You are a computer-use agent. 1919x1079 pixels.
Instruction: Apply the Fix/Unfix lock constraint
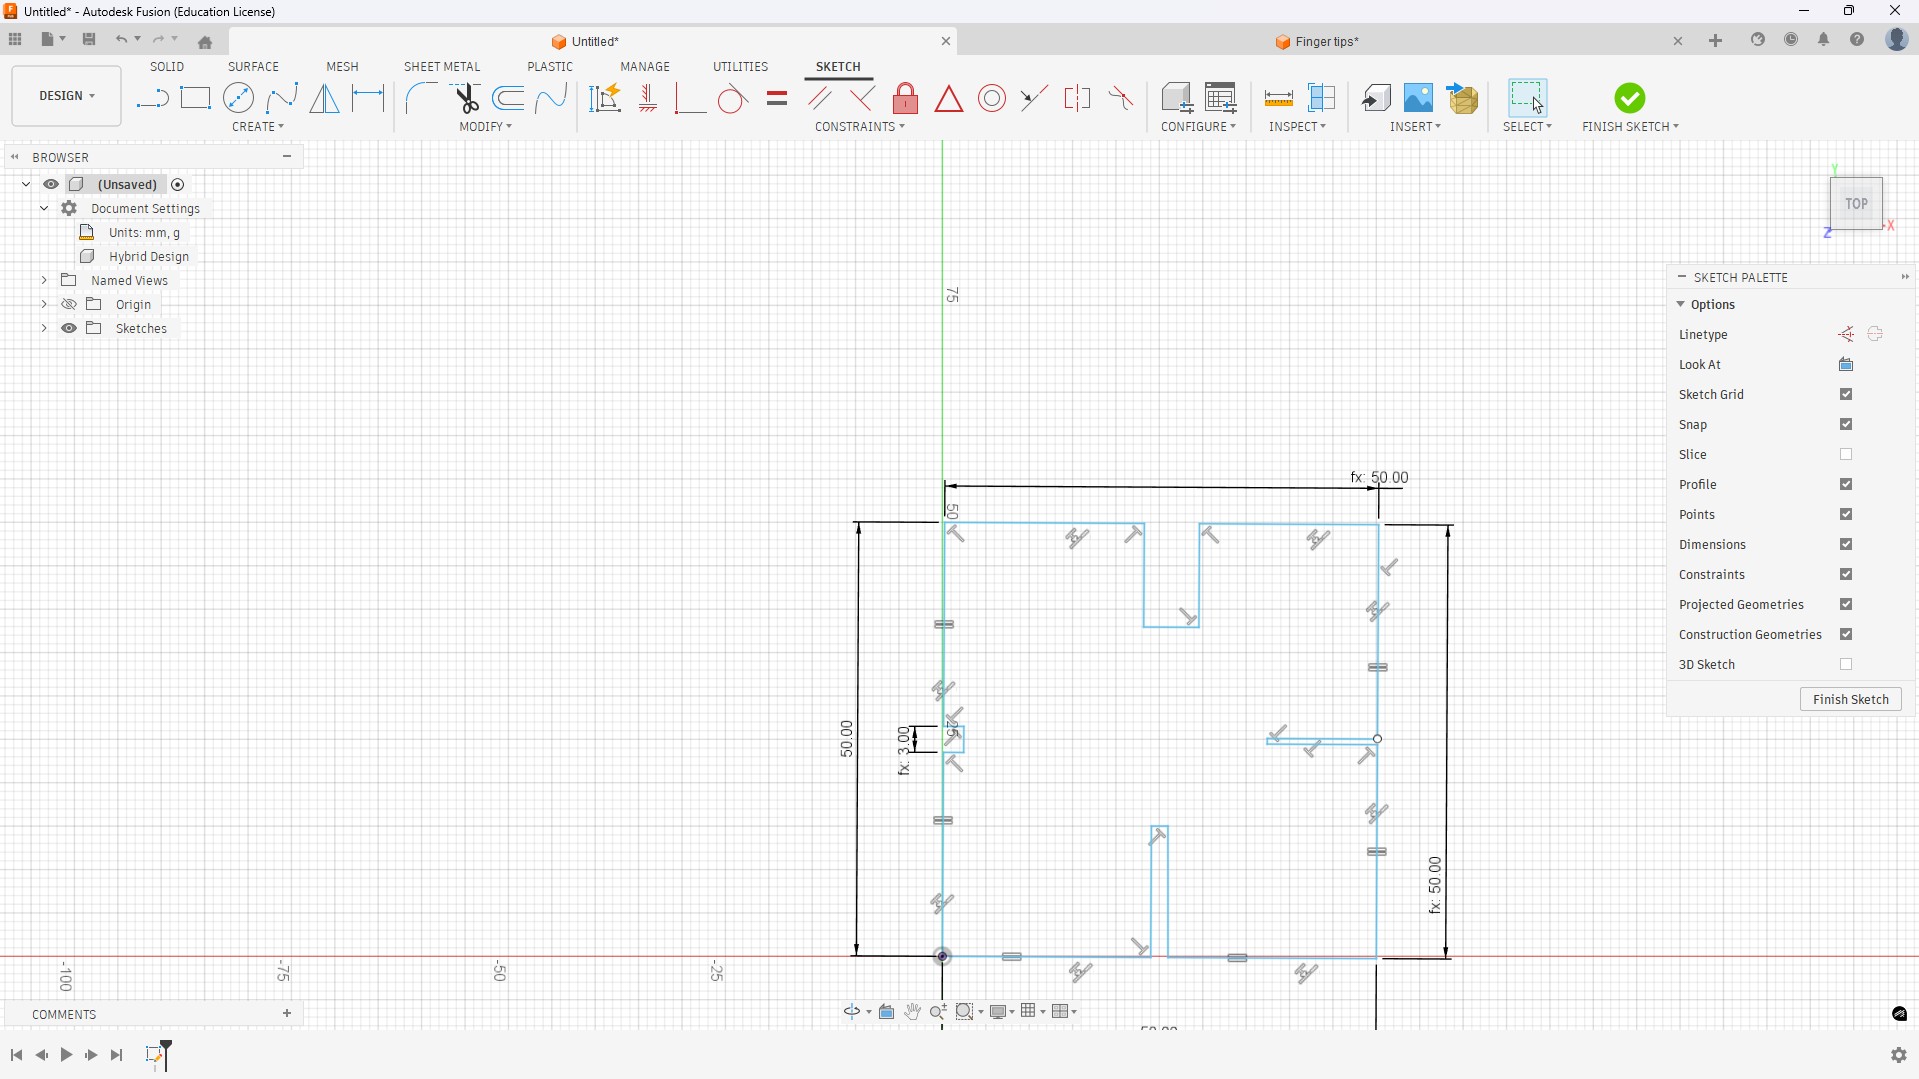coord(905,98)
